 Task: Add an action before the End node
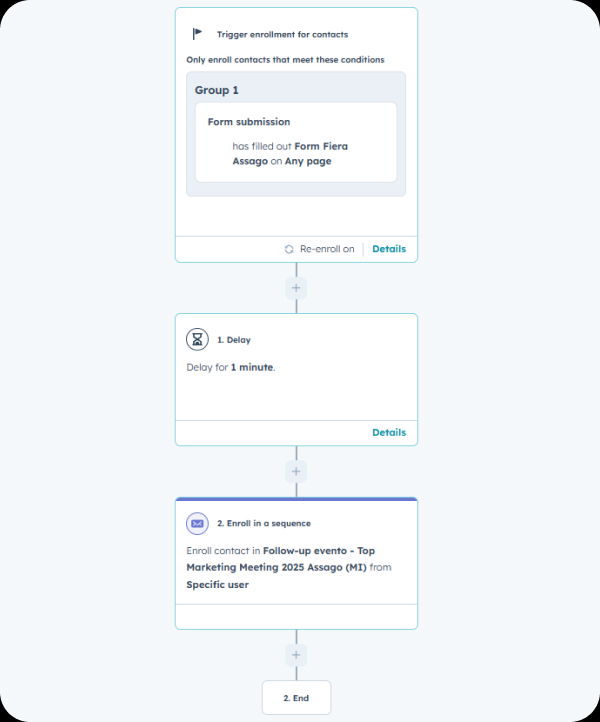295,655
